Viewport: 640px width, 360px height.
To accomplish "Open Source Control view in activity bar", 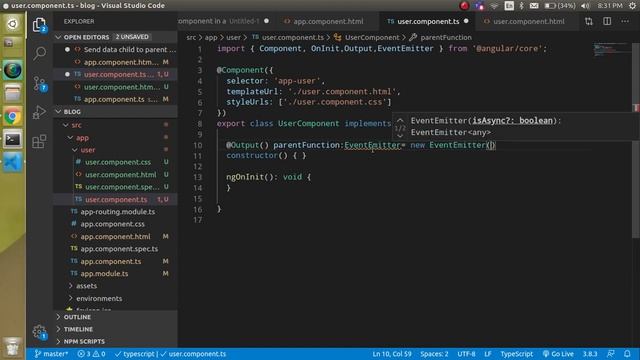I will [39, 84].
